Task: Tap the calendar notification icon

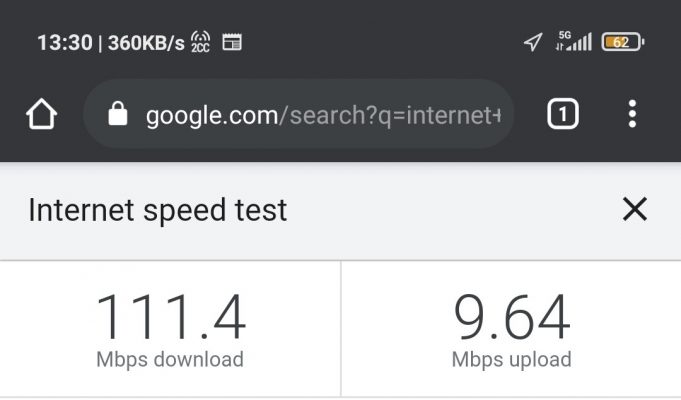Action: [x=232, y=42]
